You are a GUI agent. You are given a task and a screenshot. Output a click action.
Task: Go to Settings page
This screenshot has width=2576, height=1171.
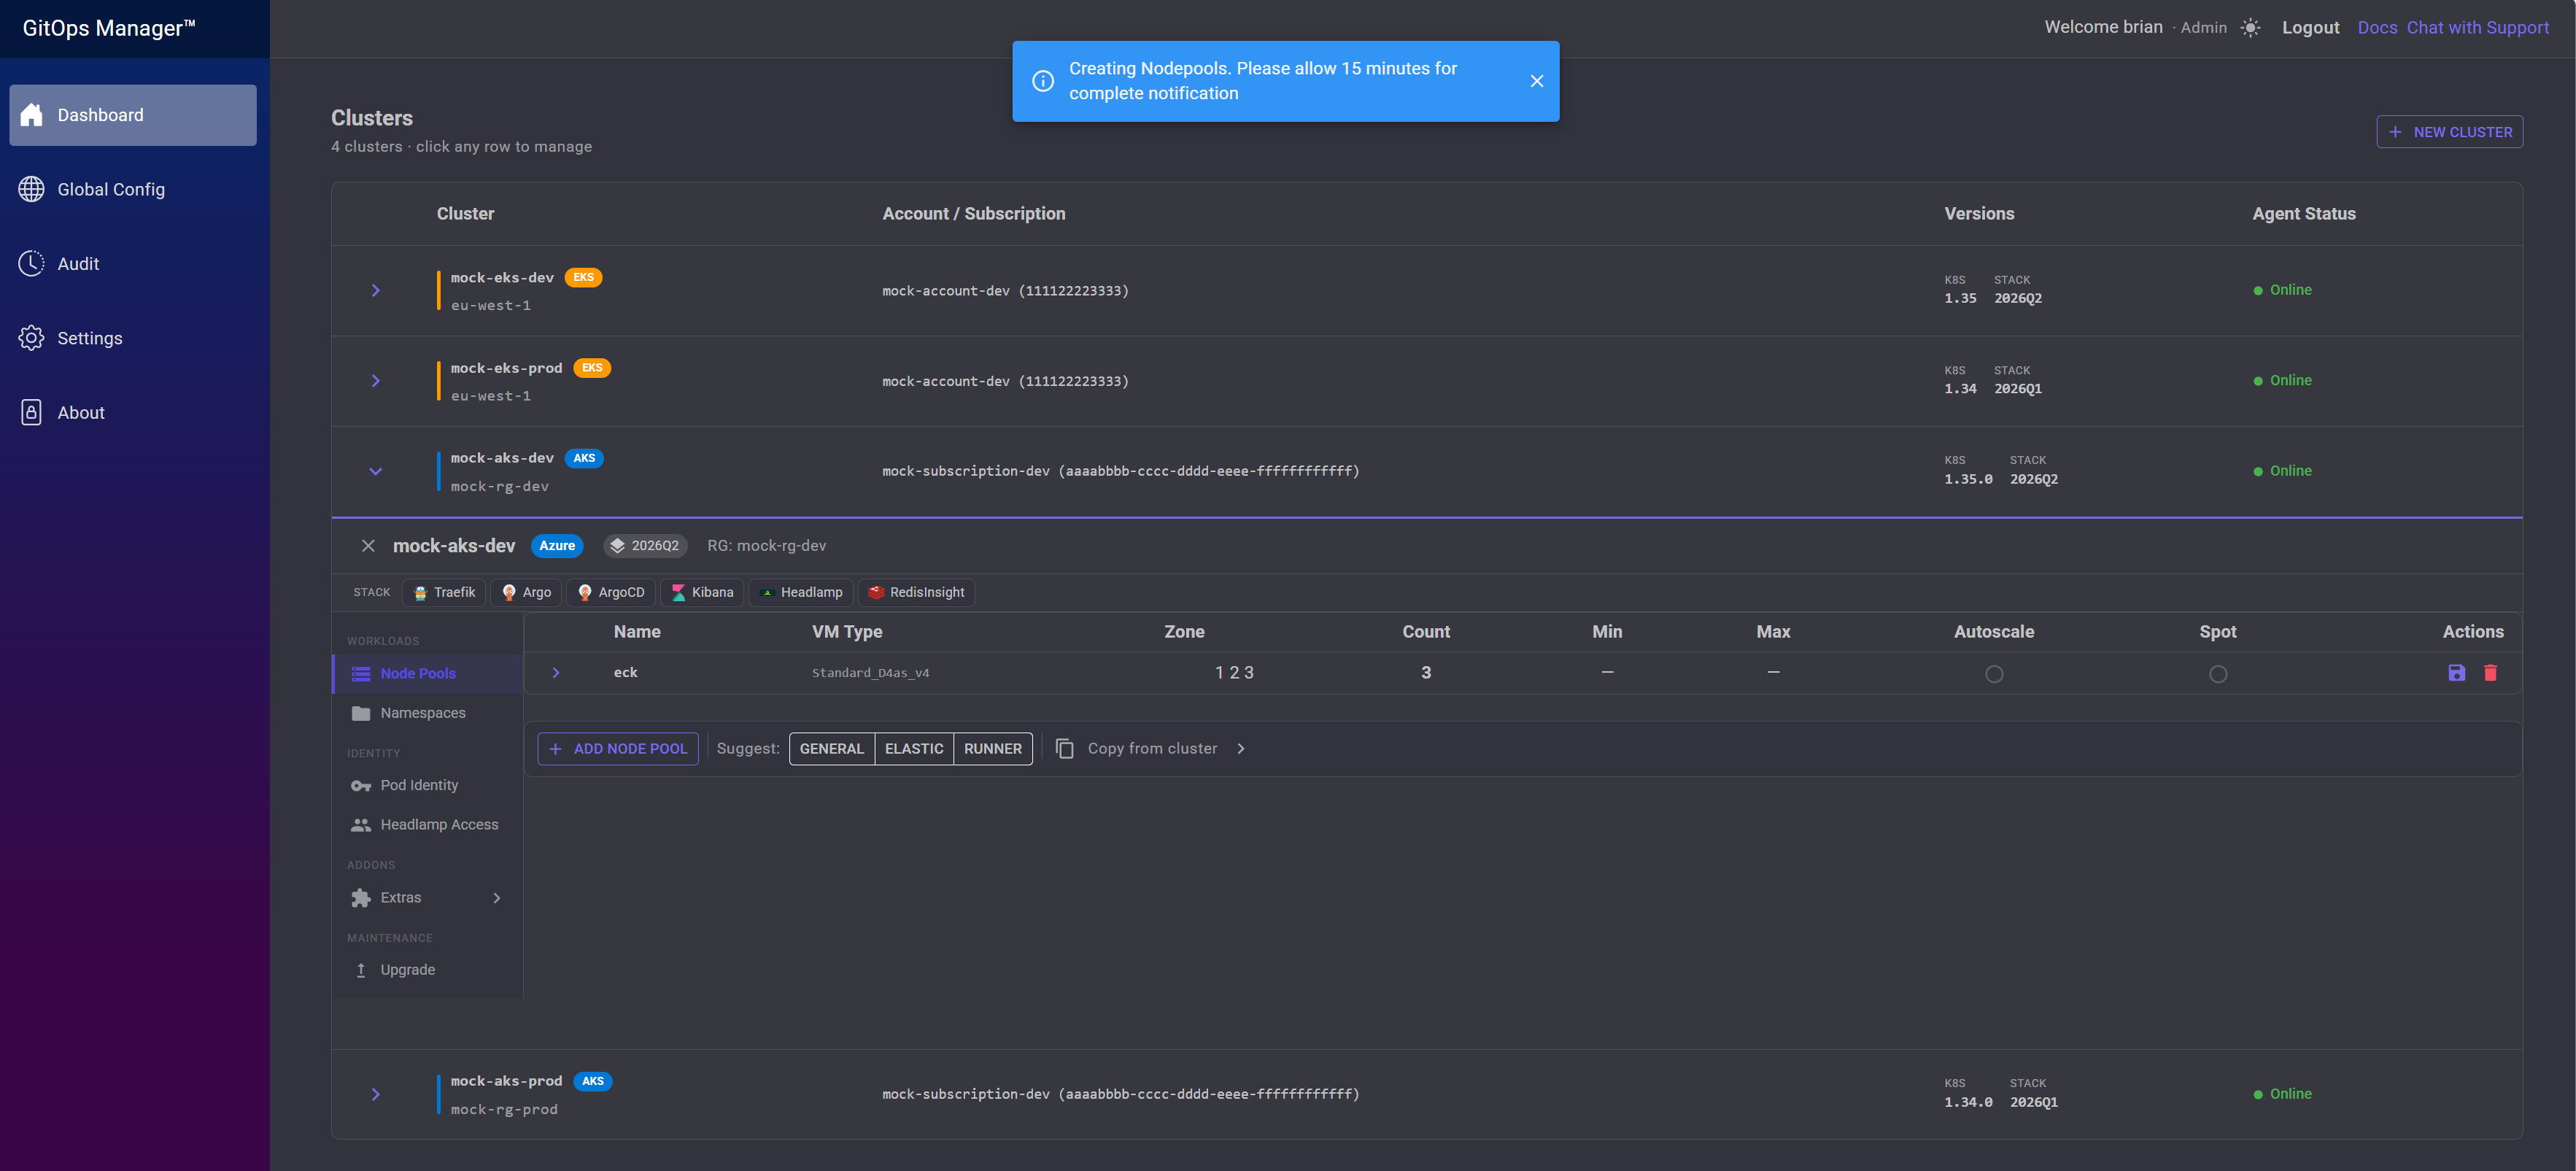pyautogui.click(x=133, y=338)
